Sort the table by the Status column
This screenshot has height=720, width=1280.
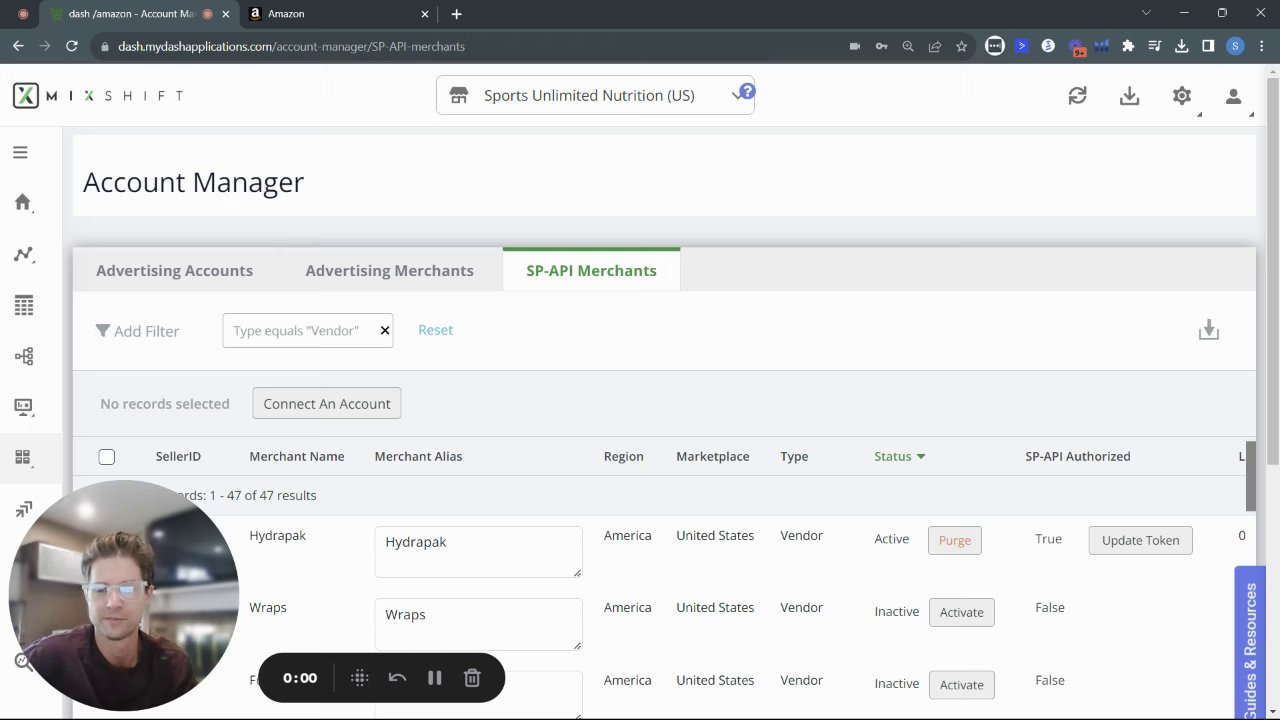(899, 456)
